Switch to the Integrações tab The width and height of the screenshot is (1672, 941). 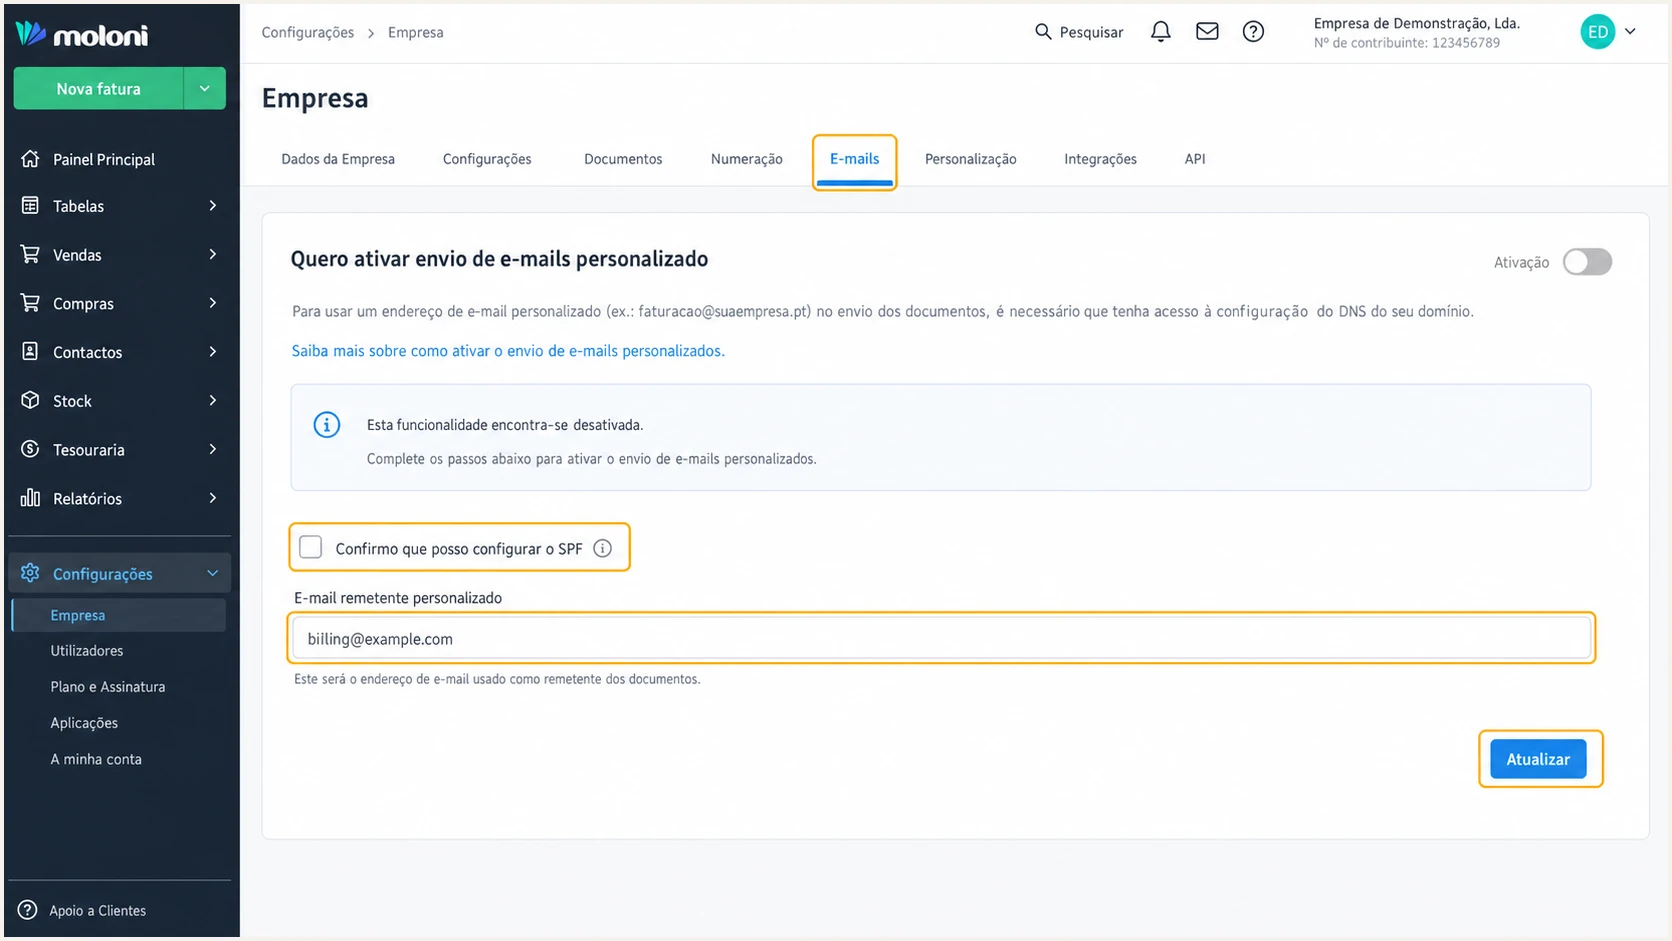[x=1100, y=159]
